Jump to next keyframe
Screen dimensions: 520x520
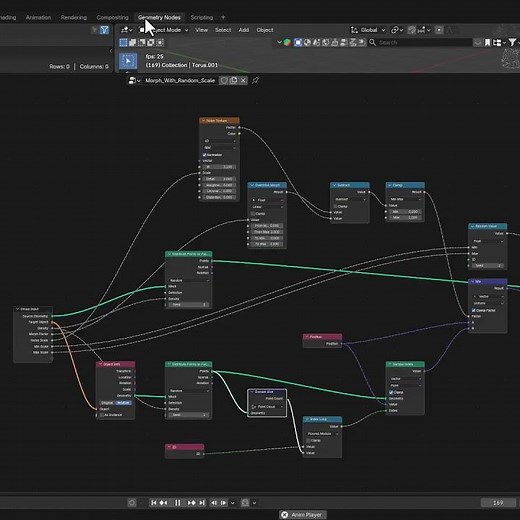(x=192, y=503)
